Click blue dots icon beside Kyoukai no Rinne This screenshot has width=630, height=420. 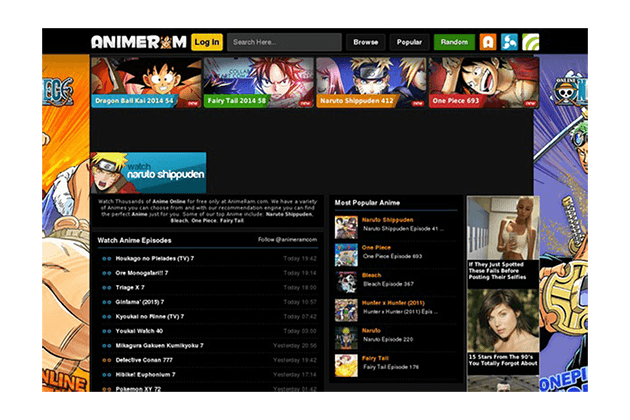[106, 316]
